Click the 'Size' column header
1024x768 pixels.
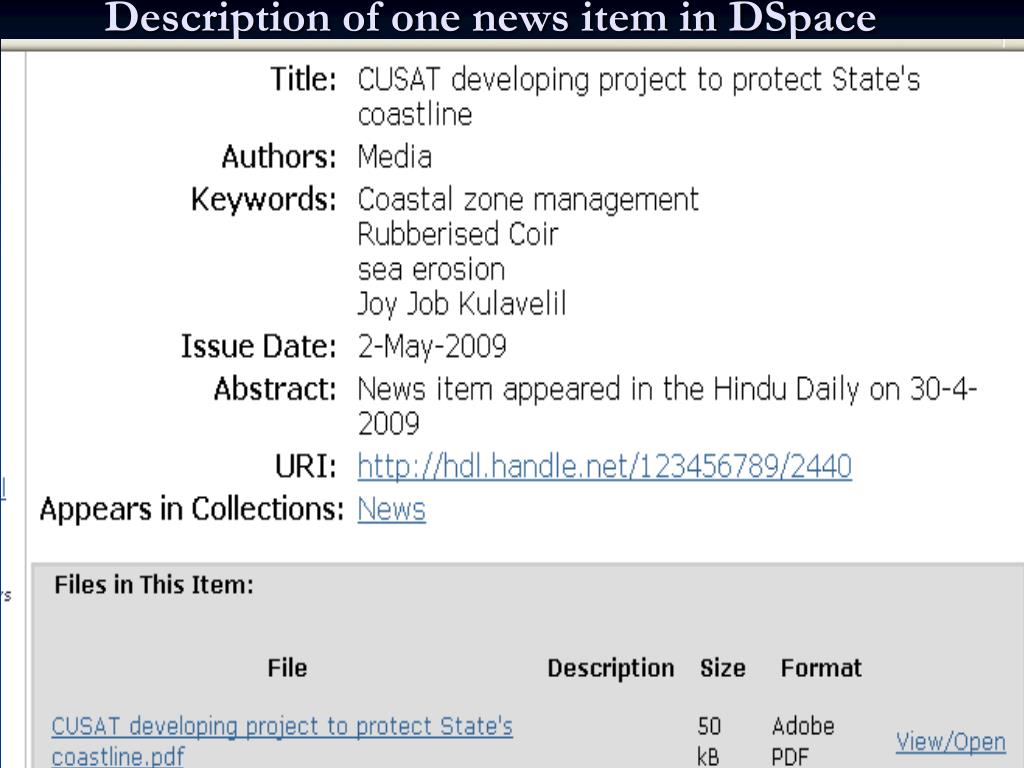coord(722,668)
